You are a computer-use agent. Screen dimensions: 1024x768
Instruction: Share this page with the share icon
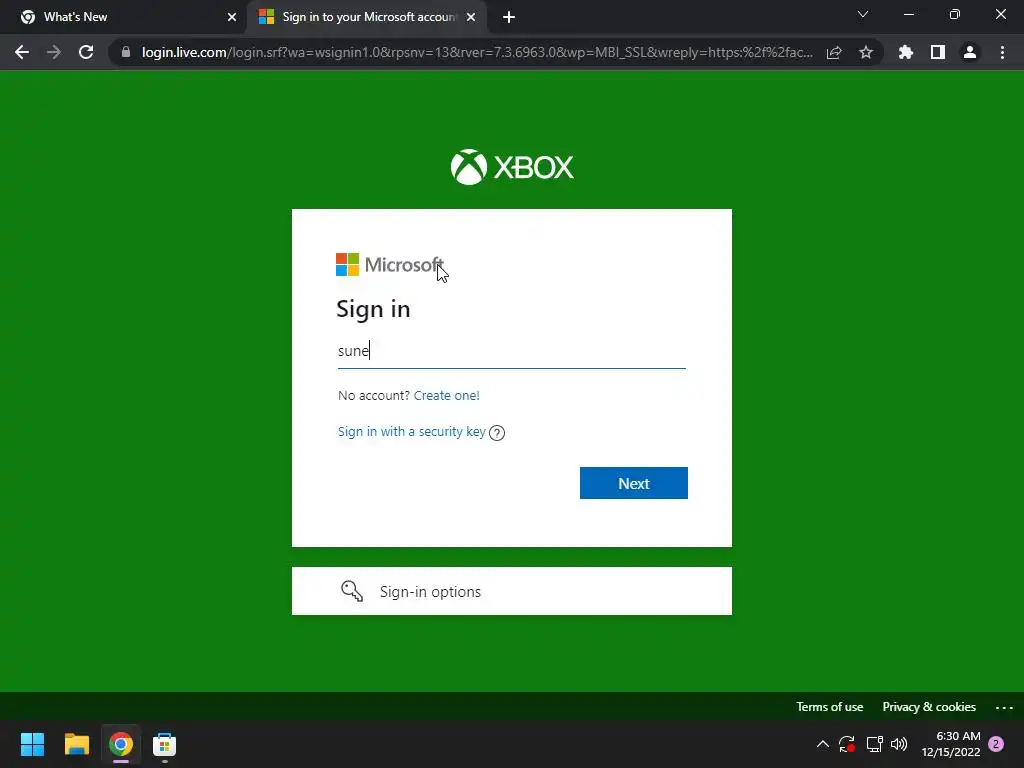pyautogui.click(x=834, y=52)
